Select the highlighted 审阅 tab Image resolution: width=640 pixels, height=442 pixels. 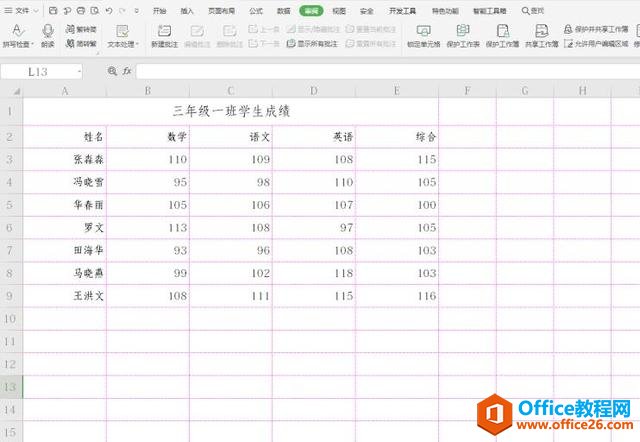tap(311, 11)
